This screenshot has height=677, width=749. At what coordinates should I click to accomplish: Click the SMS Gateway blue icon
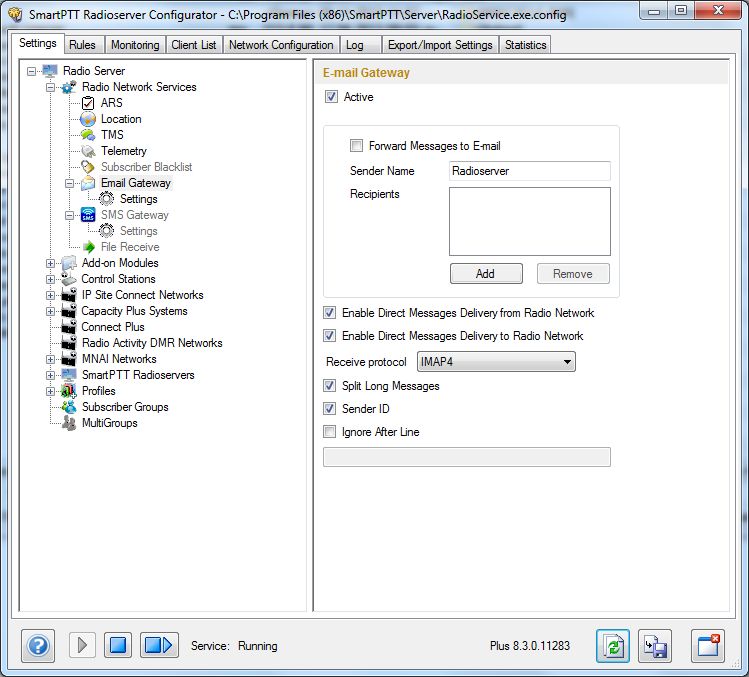click(x=88, y=215)
